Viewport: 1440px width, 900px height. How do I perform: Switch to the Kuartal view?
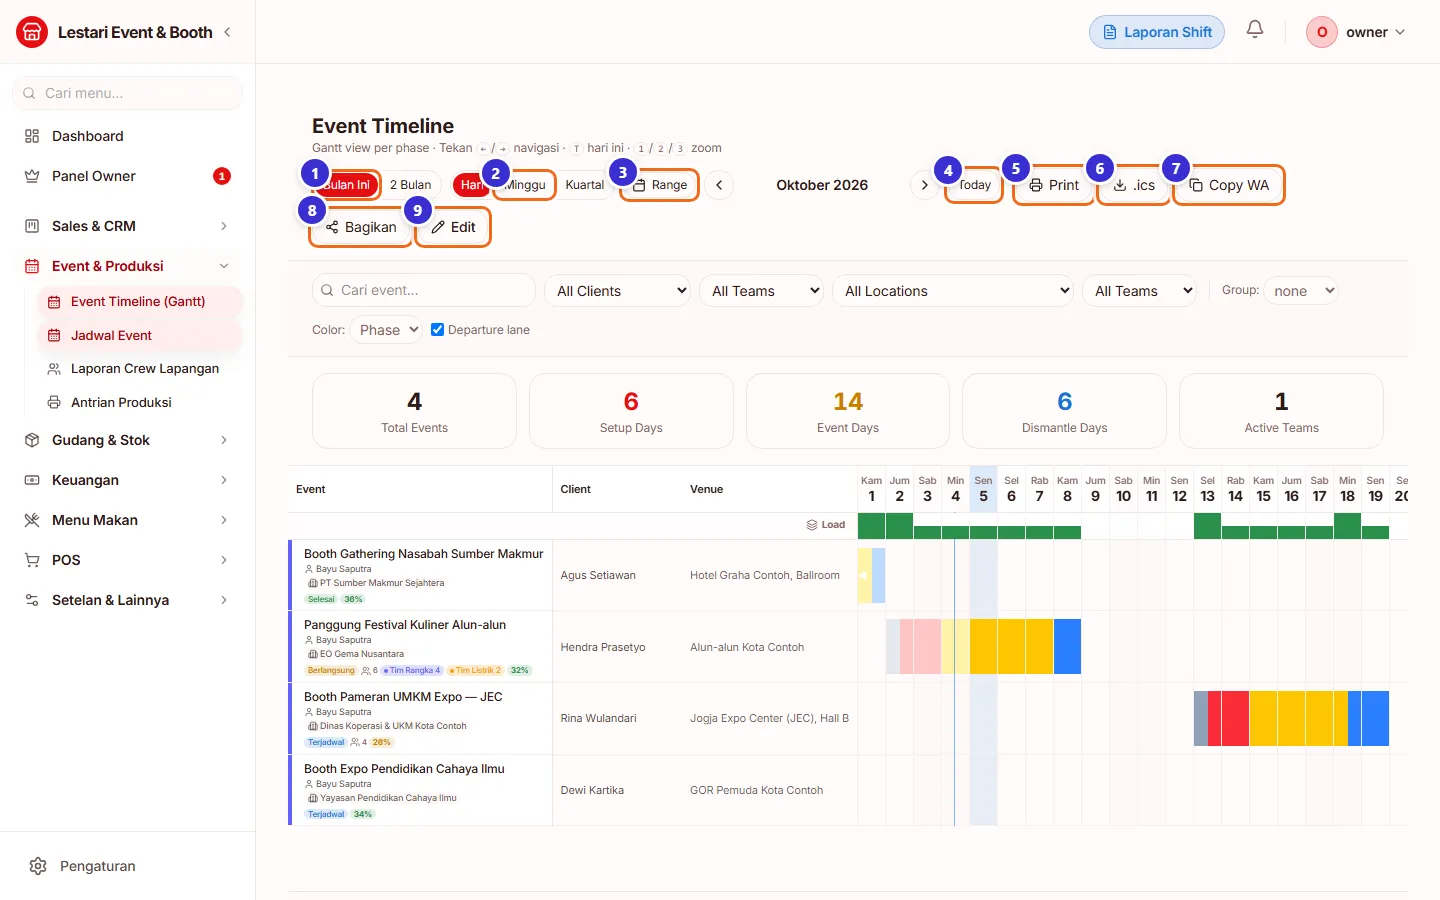[x=584, y=185]
